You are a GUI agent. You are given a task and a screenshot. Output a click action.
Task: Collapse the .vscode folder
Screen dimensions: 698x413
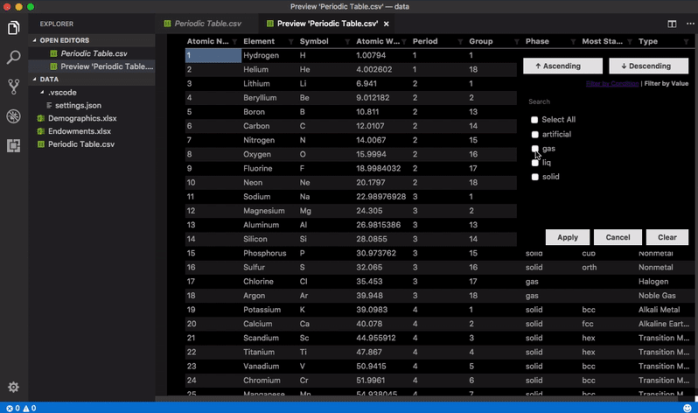tap(42, 92)
